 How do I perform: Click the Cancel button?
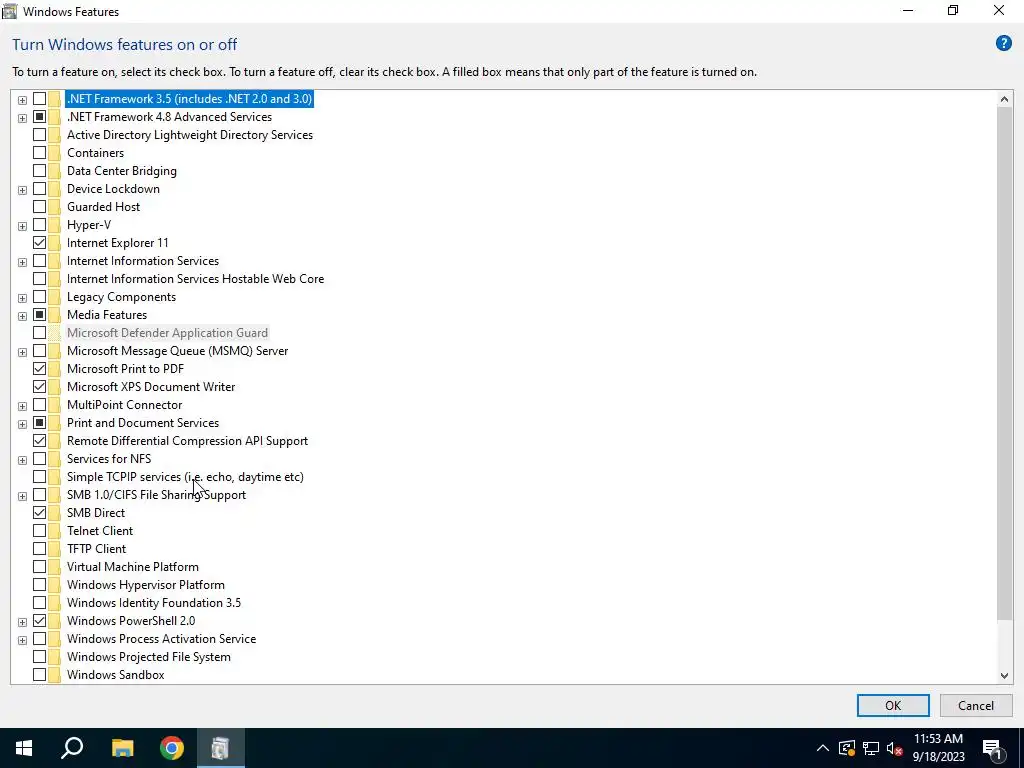(976, 705)
